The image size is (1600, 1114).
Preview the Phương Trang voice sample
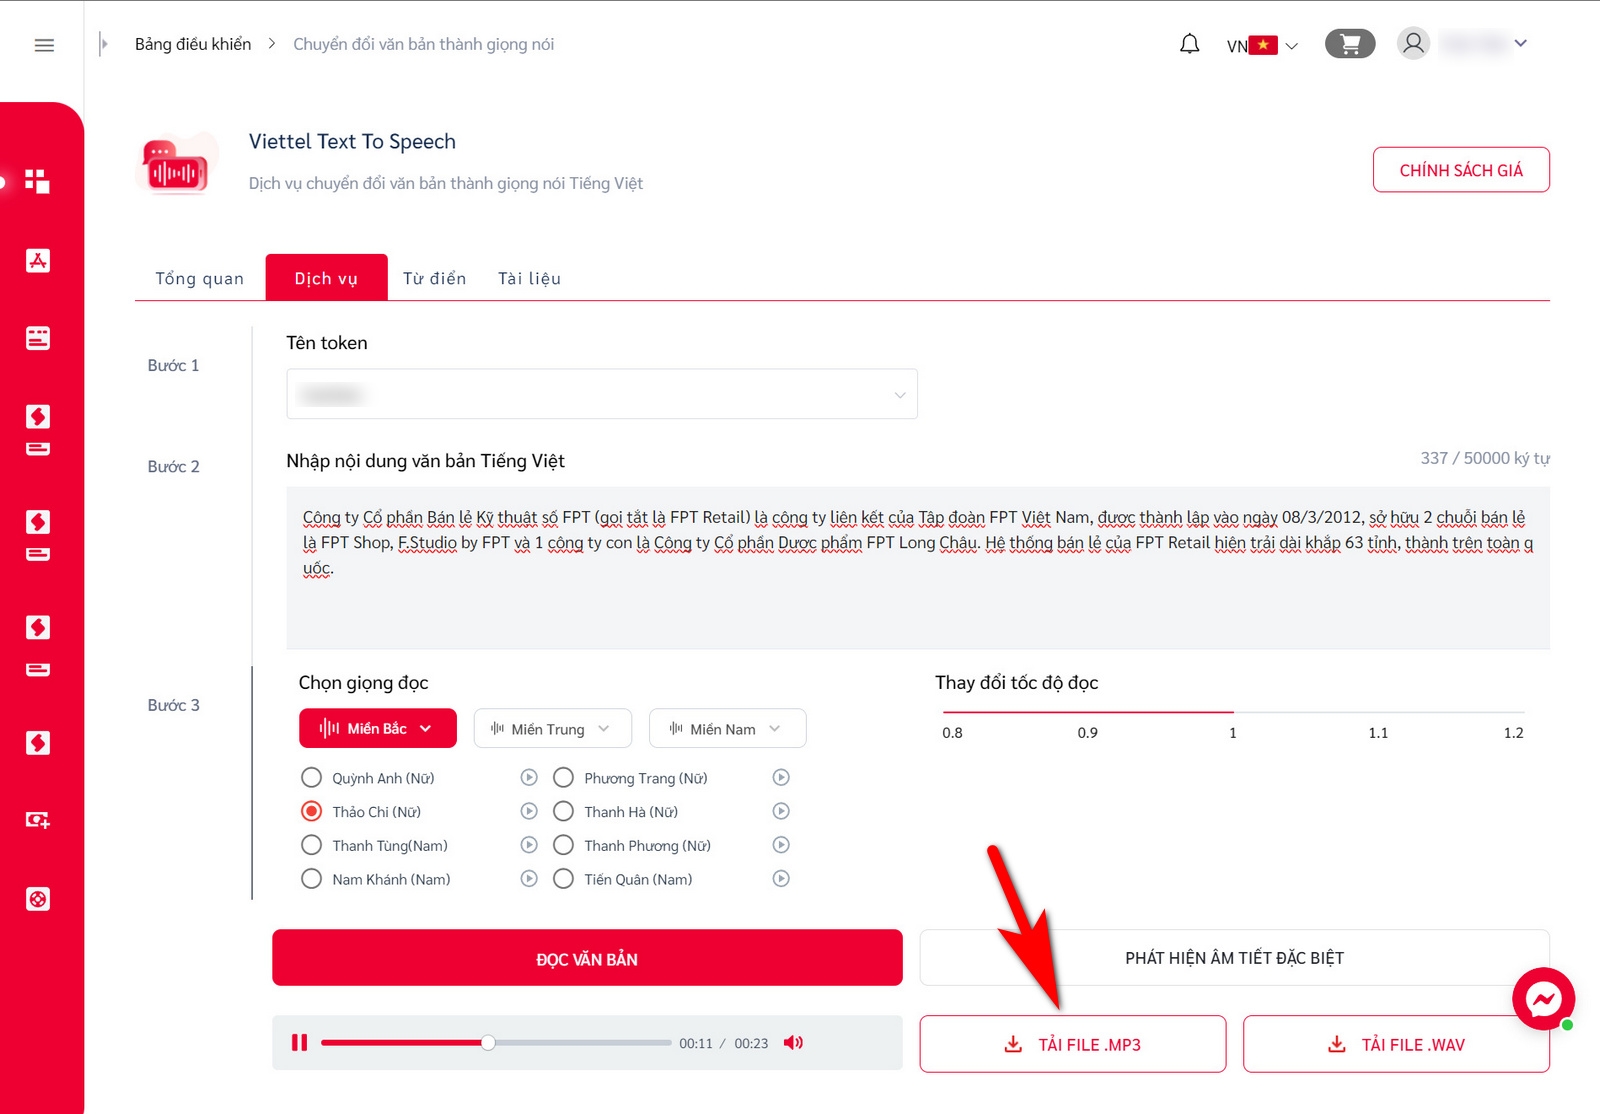point(781,778)
